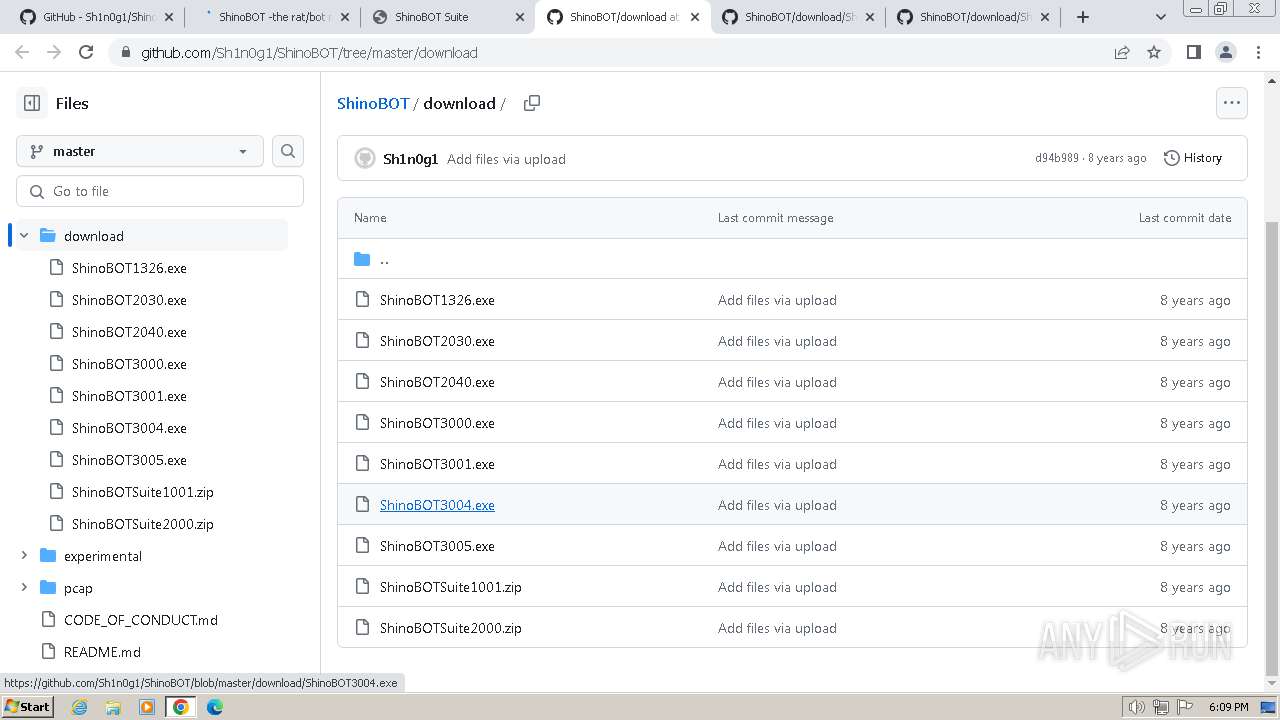Click the Sh1n0g1 avatar image
Image resolution: width=1280 pixels, height=720 pixels.
click(365, 158)
